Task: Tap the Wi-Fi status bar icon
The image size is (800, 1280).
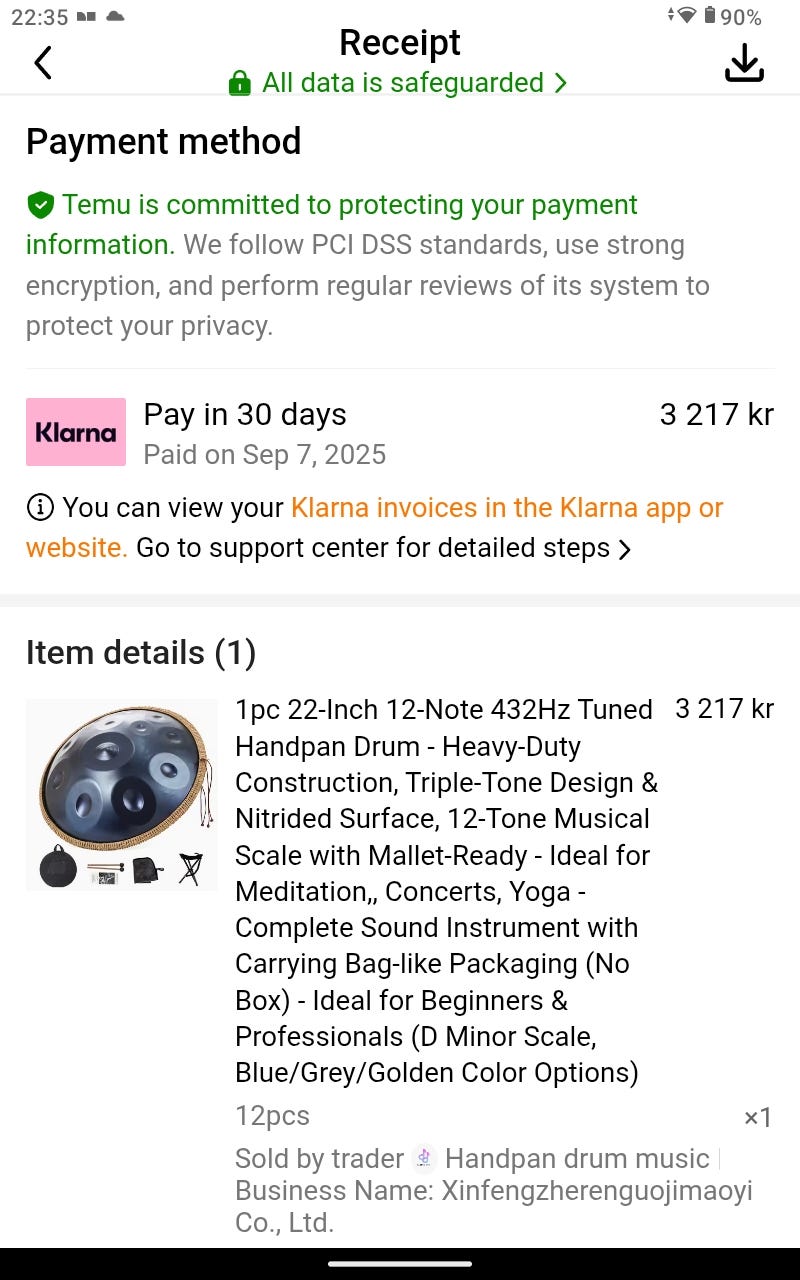Action: click(685, 16)
